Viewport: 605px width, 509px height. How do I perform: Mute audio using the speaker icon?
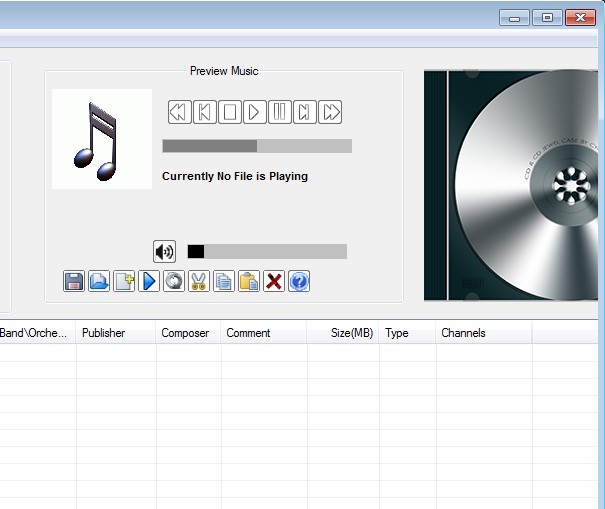tap(164, 252)
